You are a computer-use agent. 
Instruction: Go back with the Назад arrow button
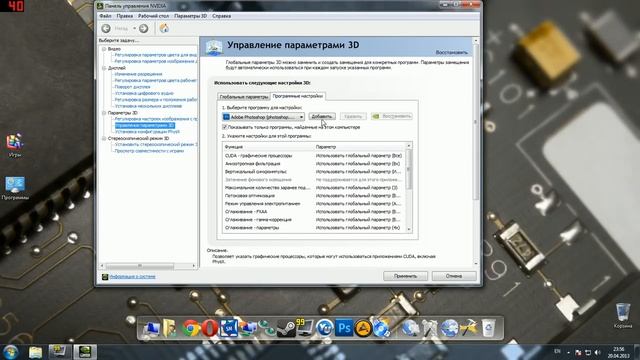point(106,28)
